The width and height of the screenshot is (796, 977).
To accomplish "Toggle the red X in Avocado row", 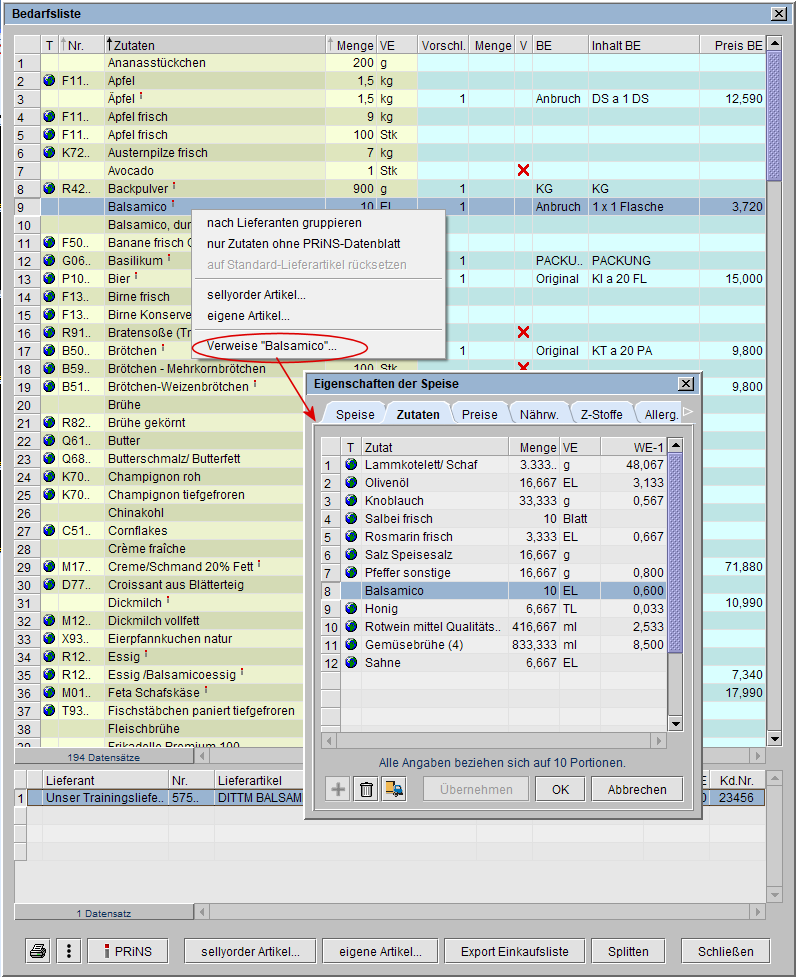I will pyautogui.click(x=523, y=171).
